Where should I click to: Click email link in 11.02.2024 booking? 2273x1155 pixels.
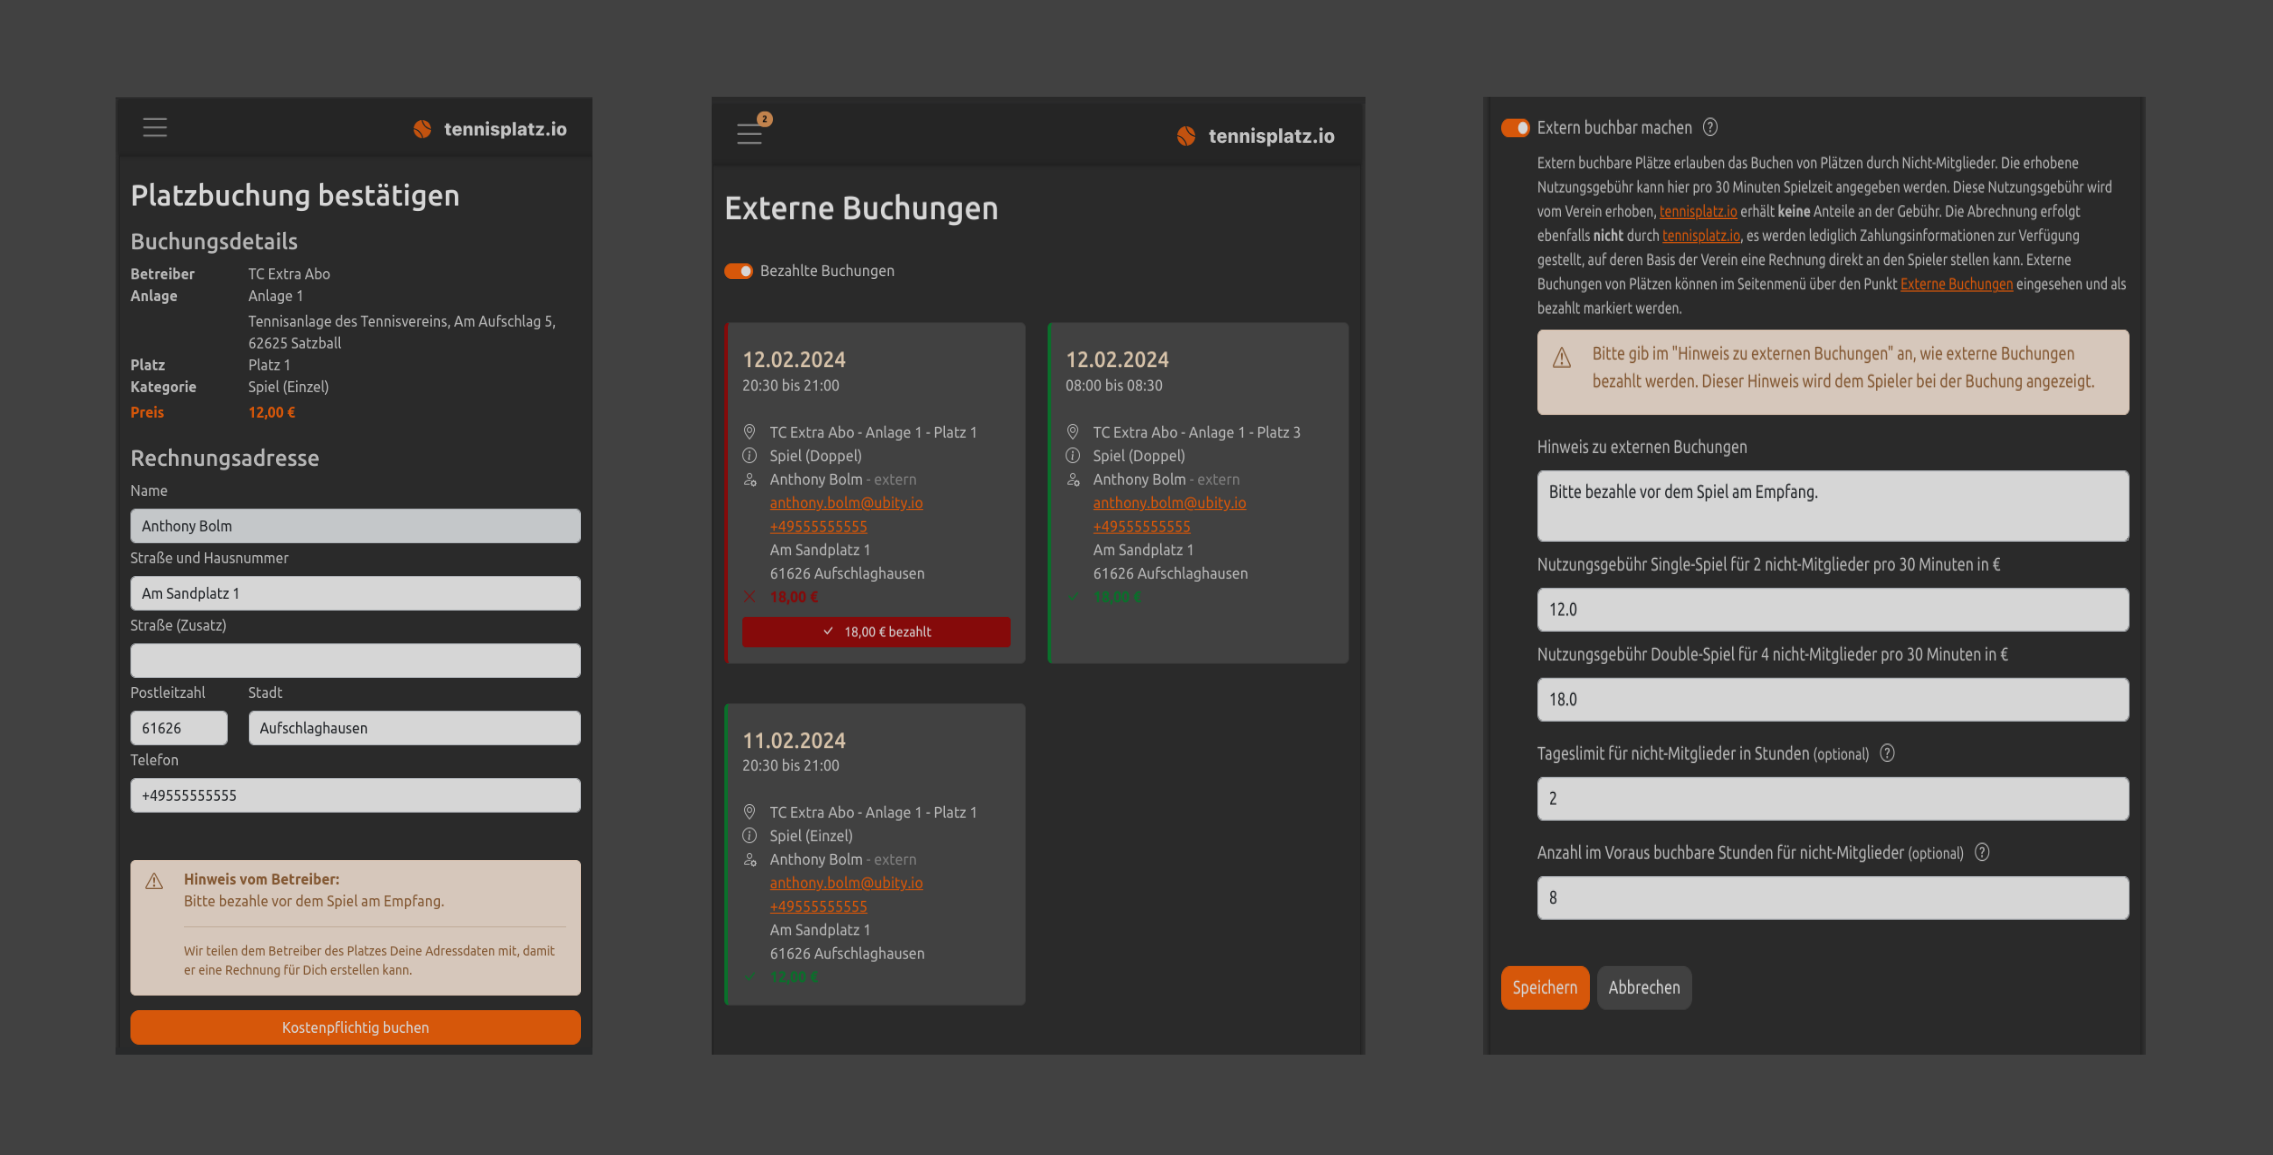[x=846, y=883]
